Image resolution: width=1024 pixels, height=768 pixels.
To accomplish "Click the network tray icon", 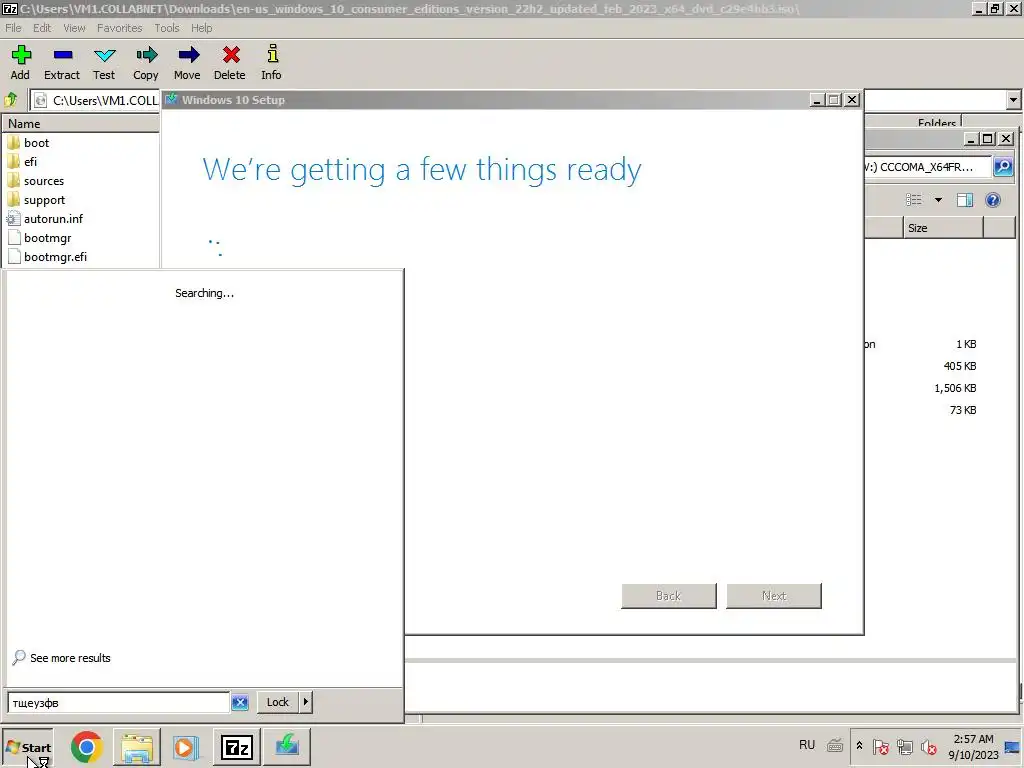I will [x=904, y=746].
